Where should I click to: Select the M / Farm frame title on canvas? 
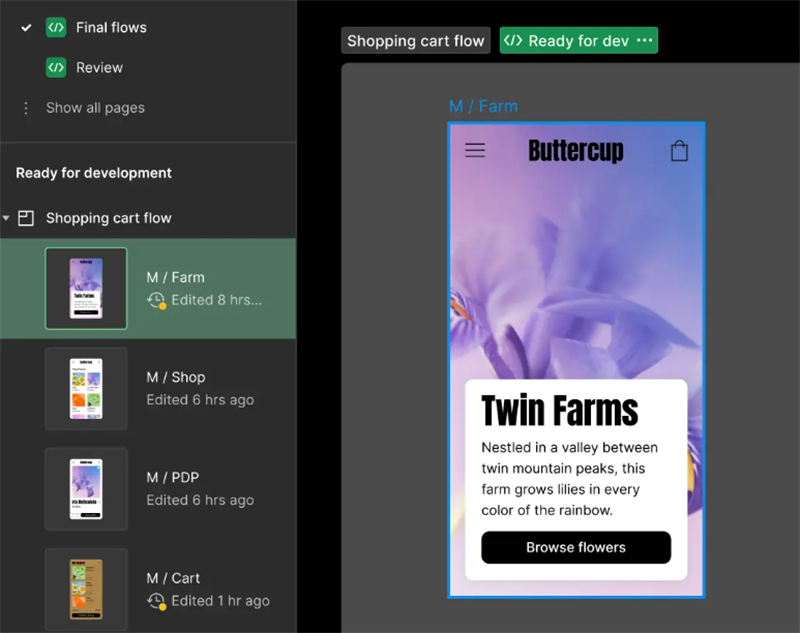pyautogui.click(x=483, y=106)
